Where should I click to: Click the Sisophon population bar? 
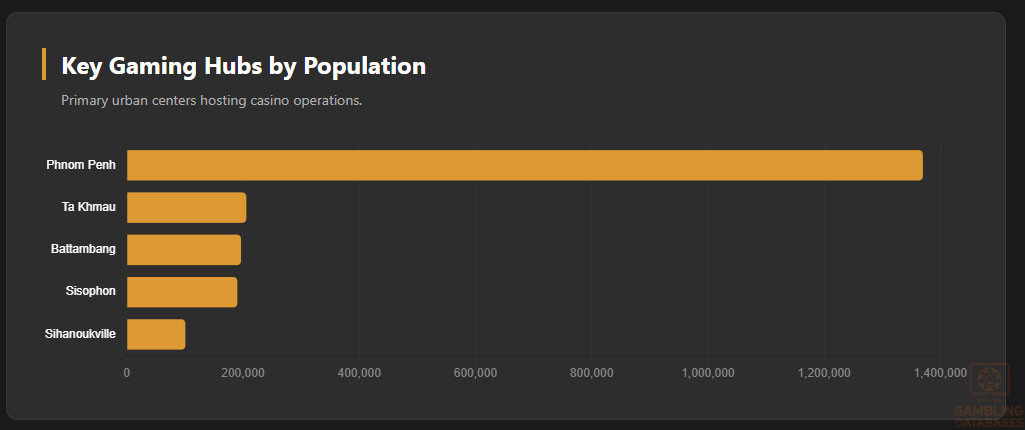181,291
